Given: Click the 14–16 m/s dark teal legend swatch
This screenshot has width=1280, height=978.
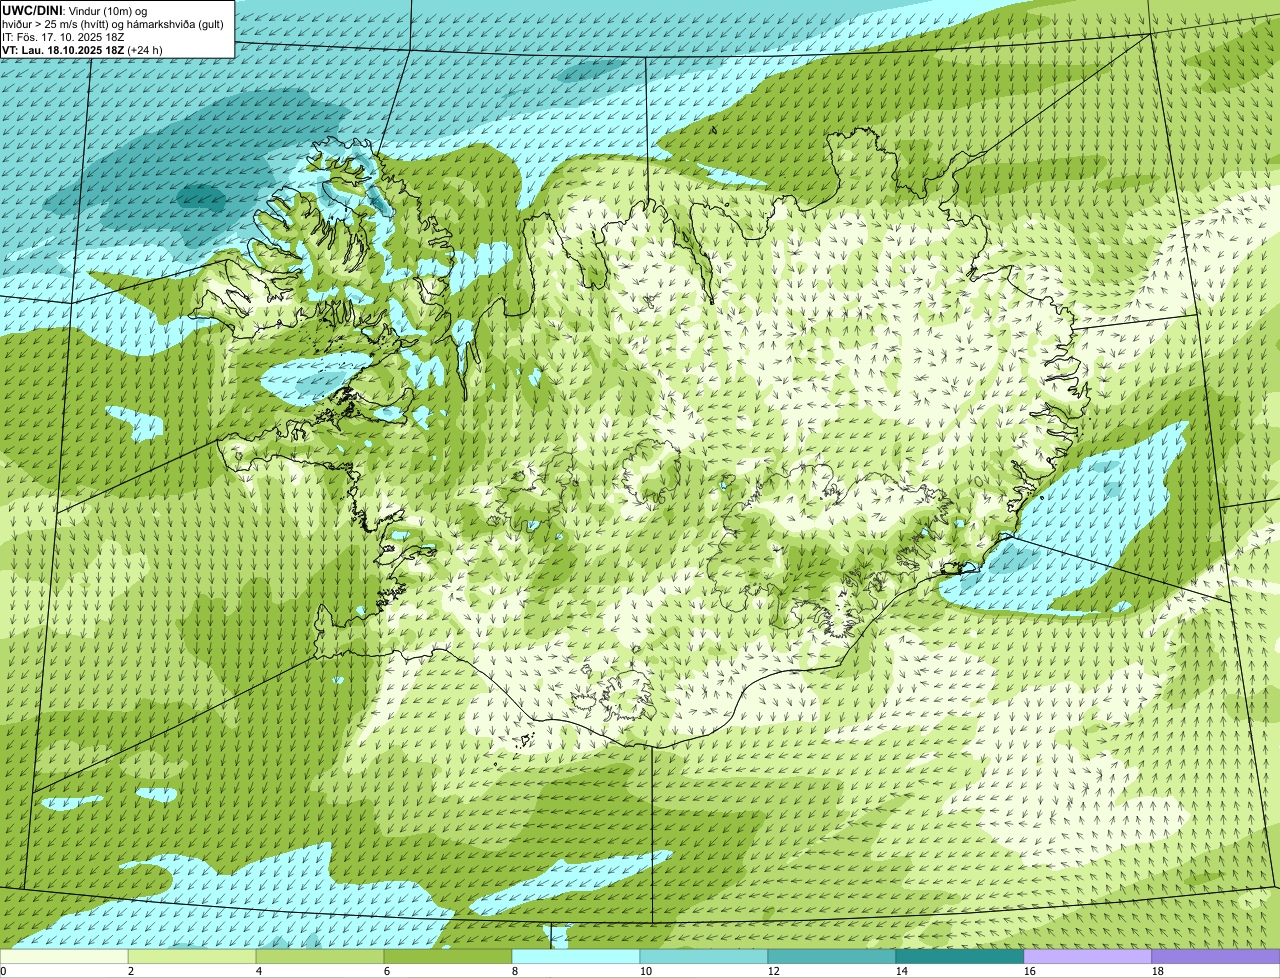Looking at the screenshot, I should (960, 957).
